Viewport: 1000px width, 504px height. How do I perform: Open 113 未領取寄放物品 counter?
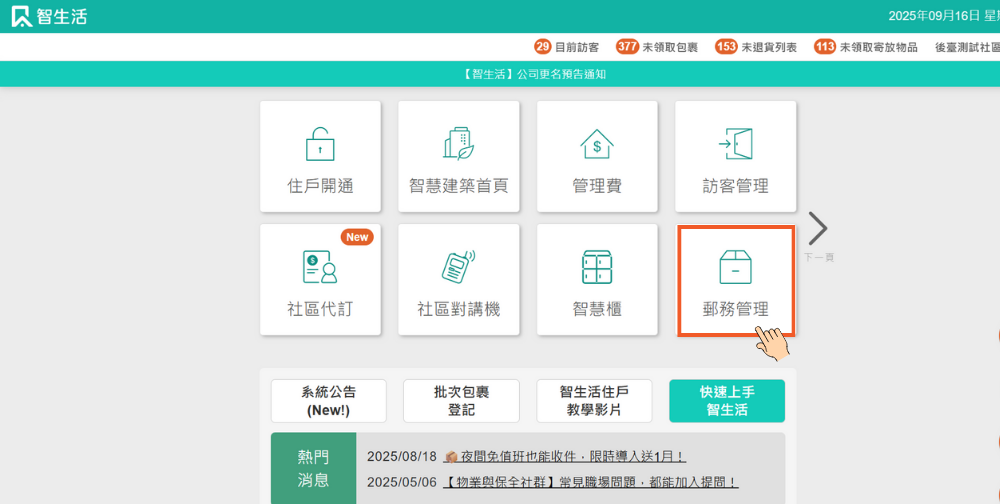pos(866,47)
